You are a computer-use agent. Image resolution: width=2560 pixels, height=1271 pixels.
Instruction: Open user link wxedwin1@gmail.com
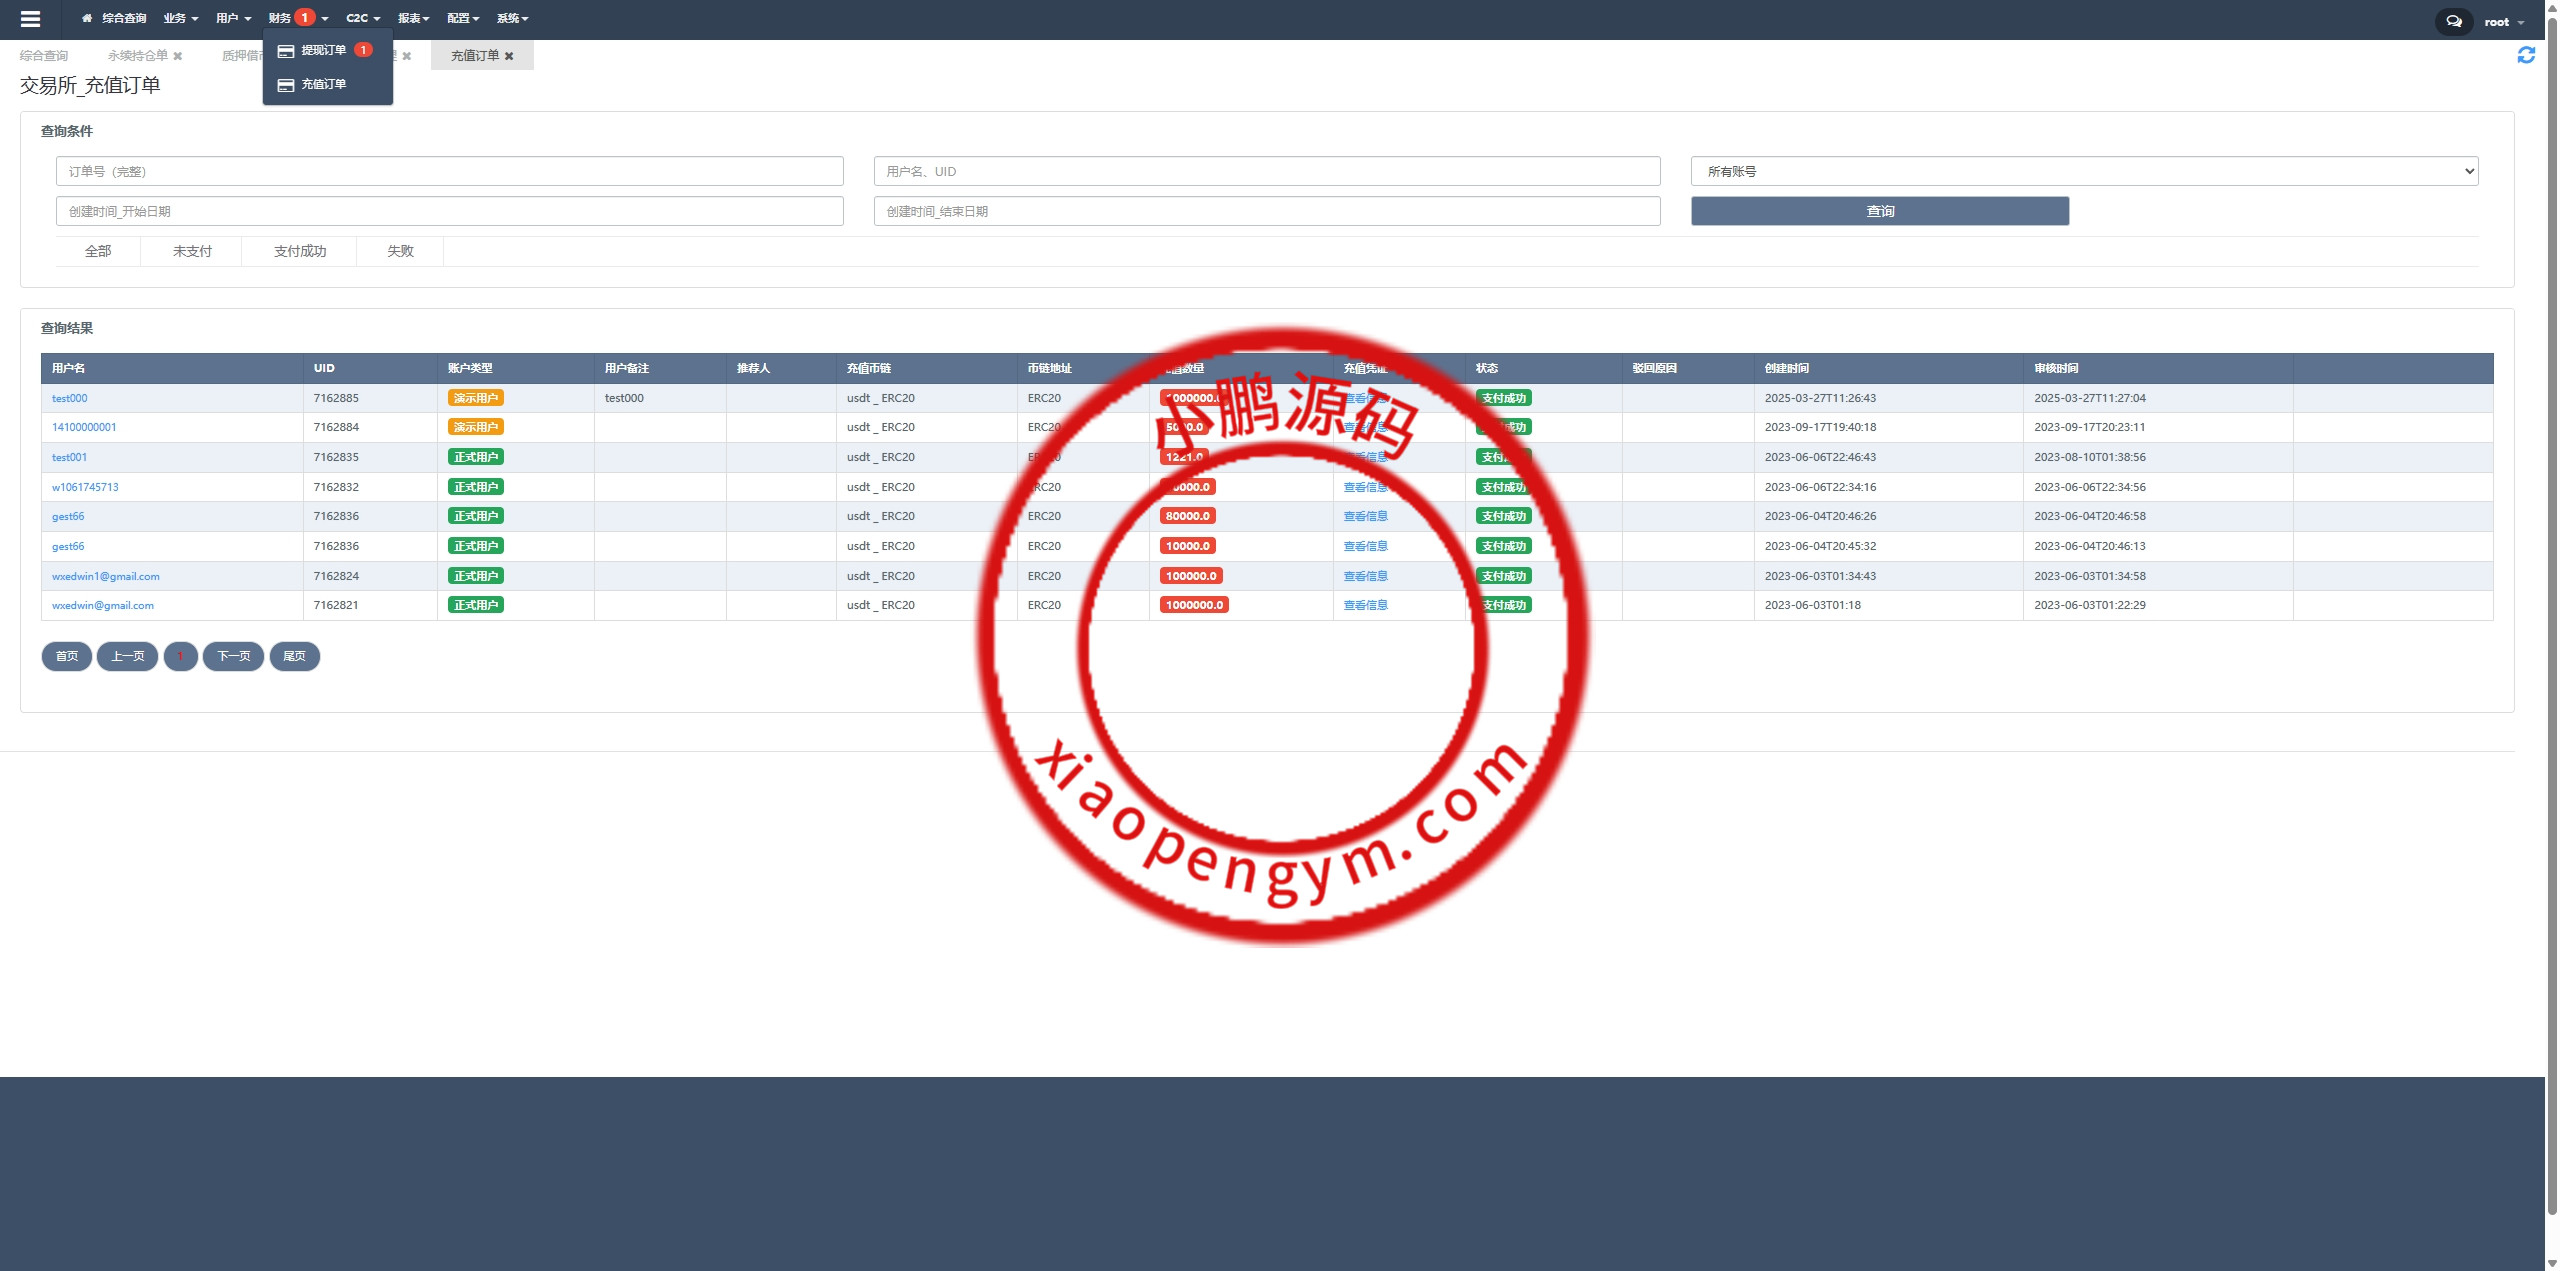pos(106,576)
